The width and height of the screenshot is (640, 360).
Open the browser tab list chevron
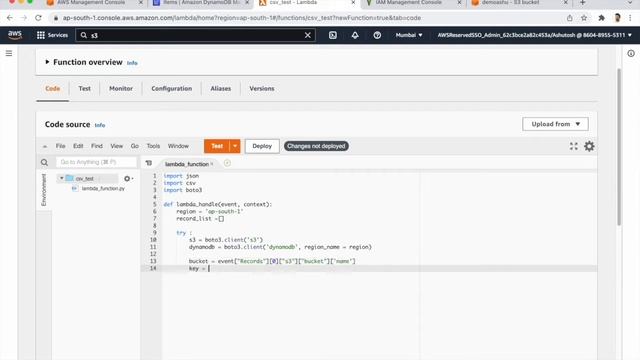coord(630,2)
